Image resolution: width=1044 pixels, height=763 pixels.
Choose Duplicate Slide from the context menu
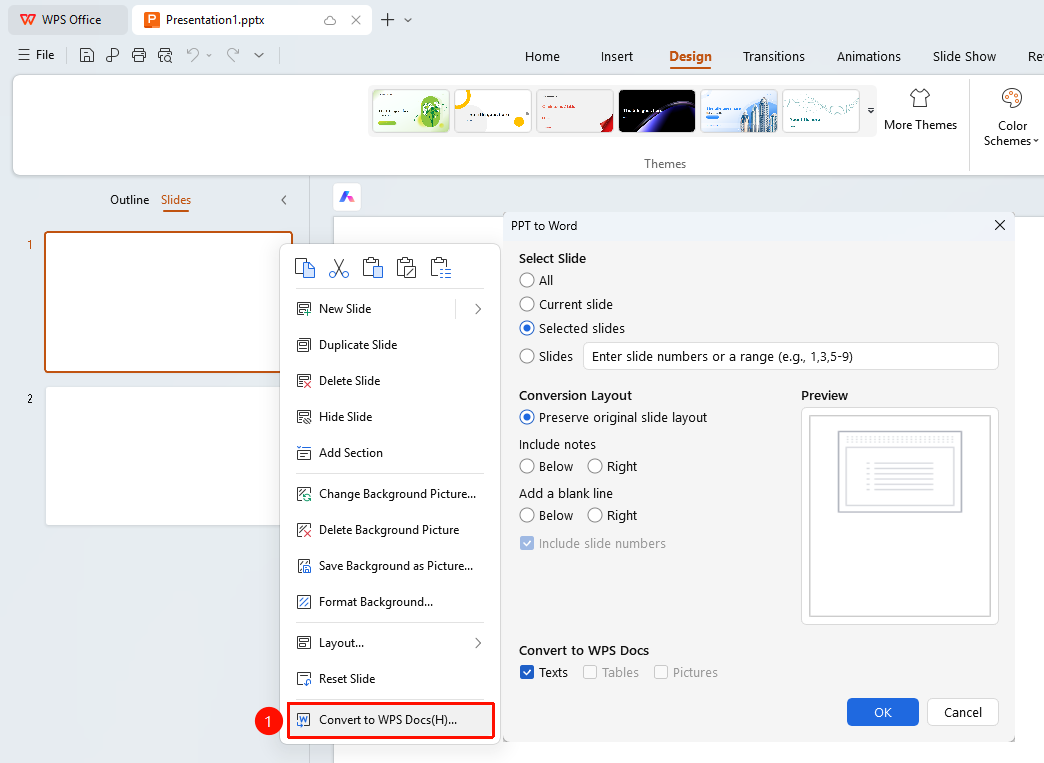pyautogui.click(x=390, y=345)
